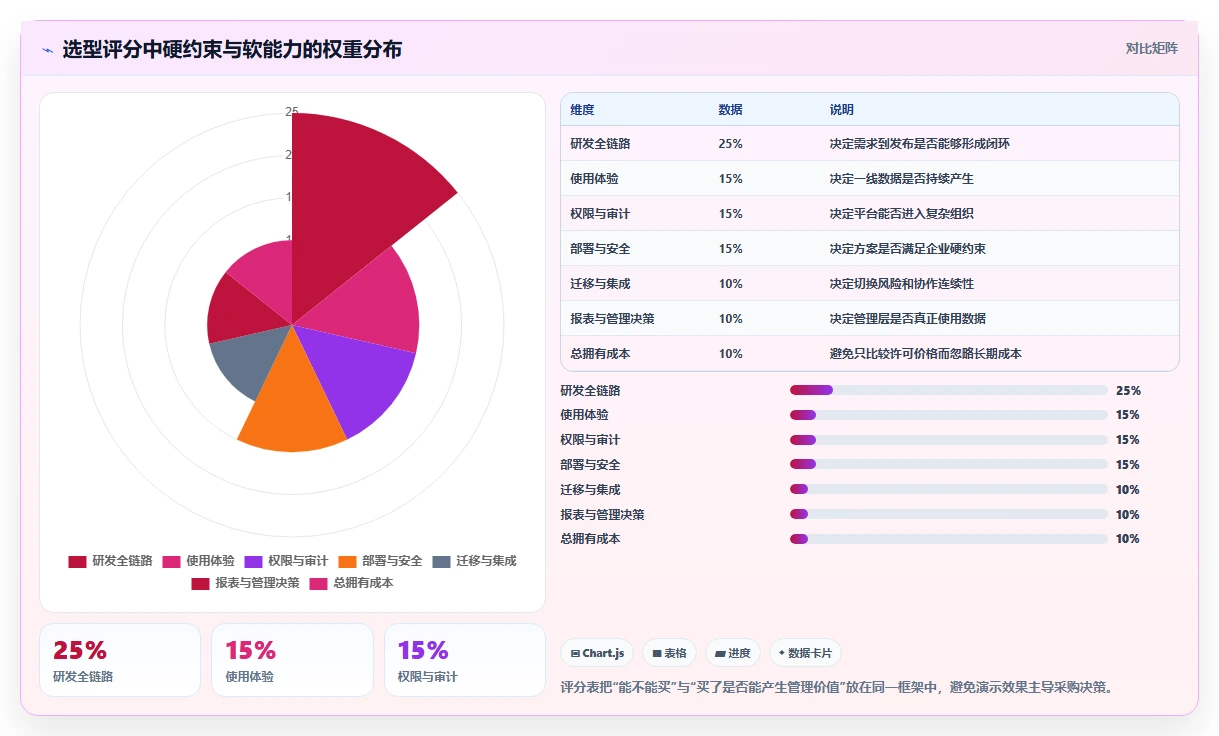This screenshot has height=736, width=1219.
Task: Select the 数据卡片 tag
Action: click(x=805, y=653)
